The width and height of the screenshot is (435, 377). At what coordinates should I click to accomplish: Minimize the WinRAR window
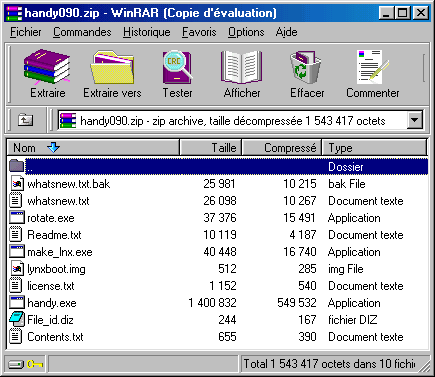coord(386,13)
